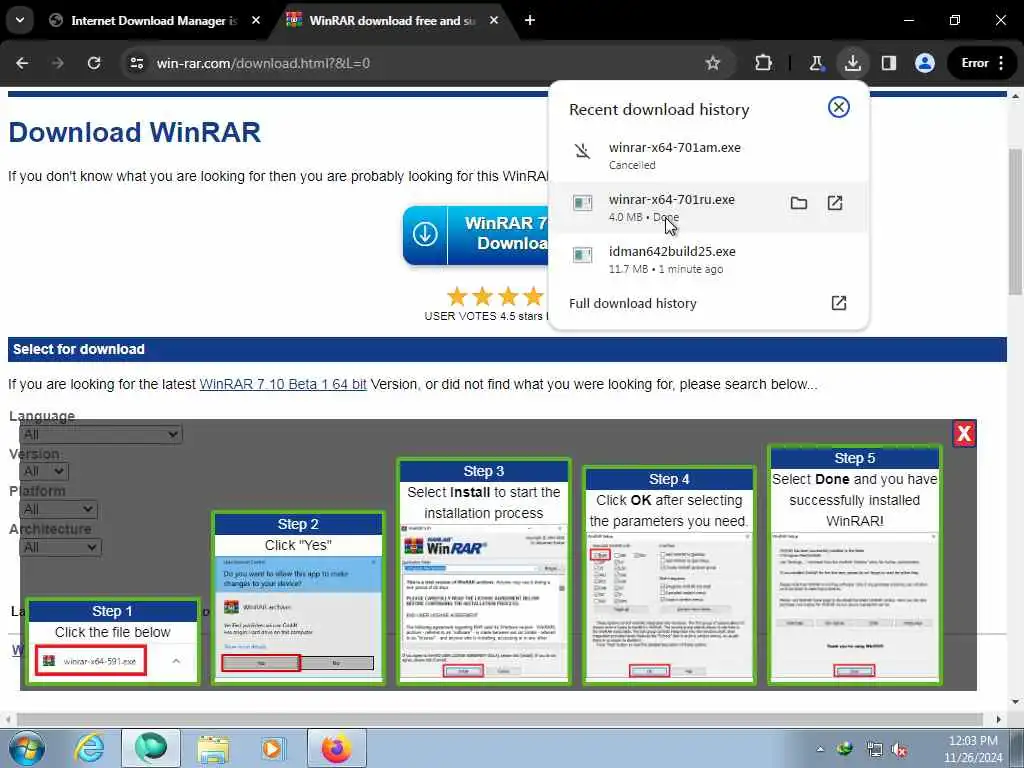The width and height of the screenshot is (1024, 768).
Task: Click the user votes star rating
Action: [495, 296]
